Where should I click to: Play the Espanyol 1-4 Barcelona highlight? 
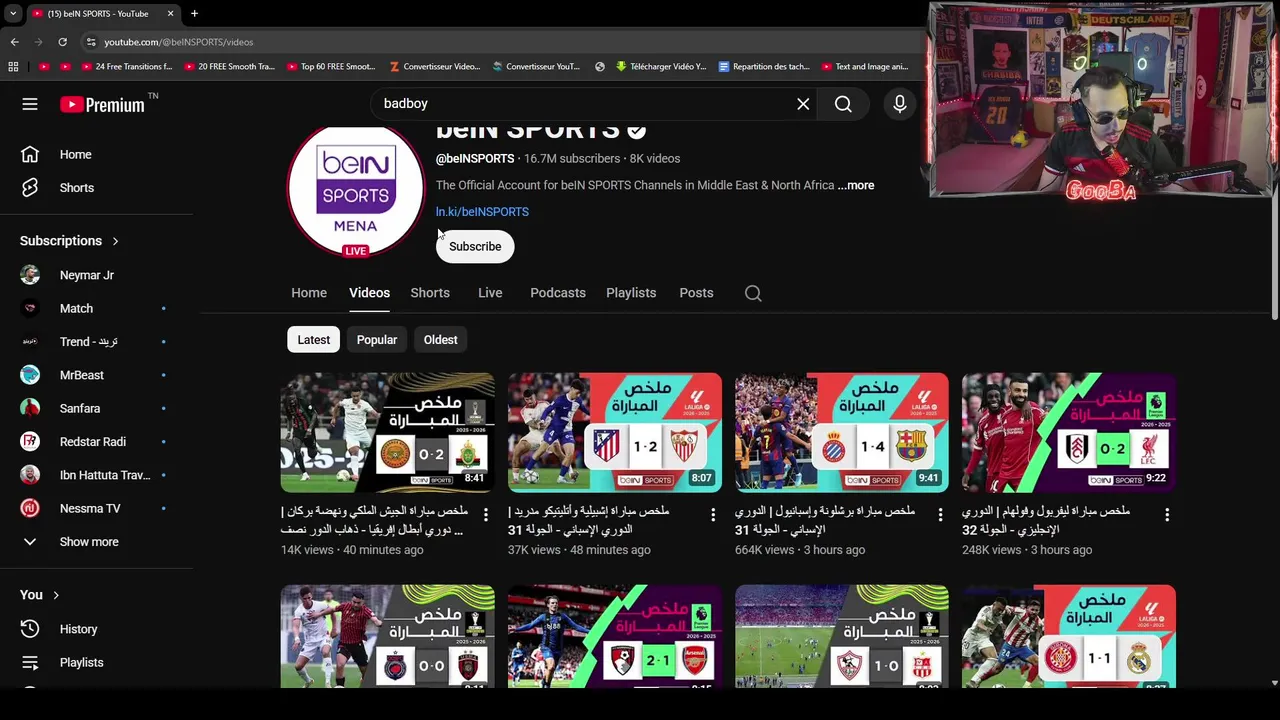click(842, 433)
